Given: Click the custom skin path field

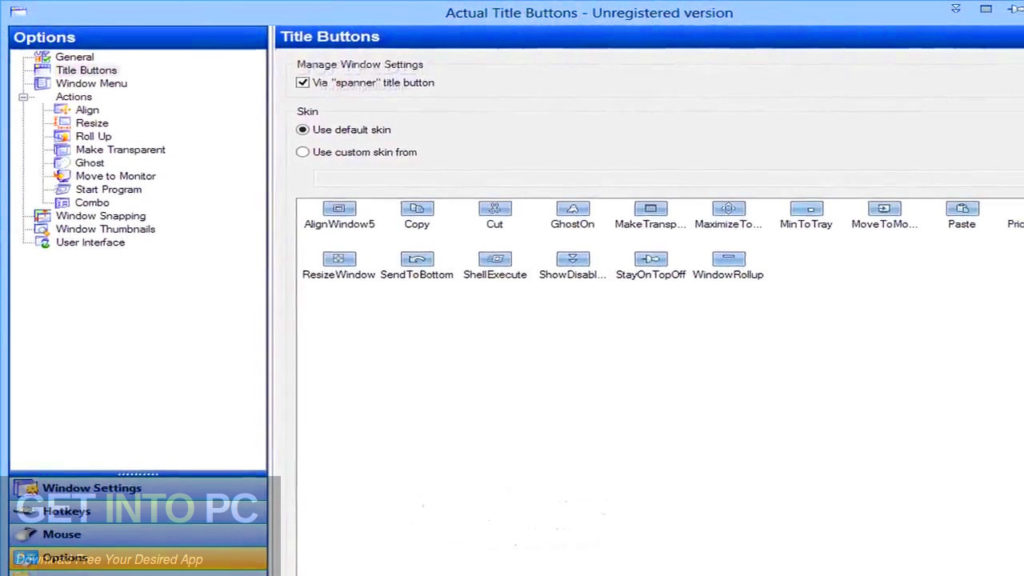Looking at the screenshot, I should [669, 178].
